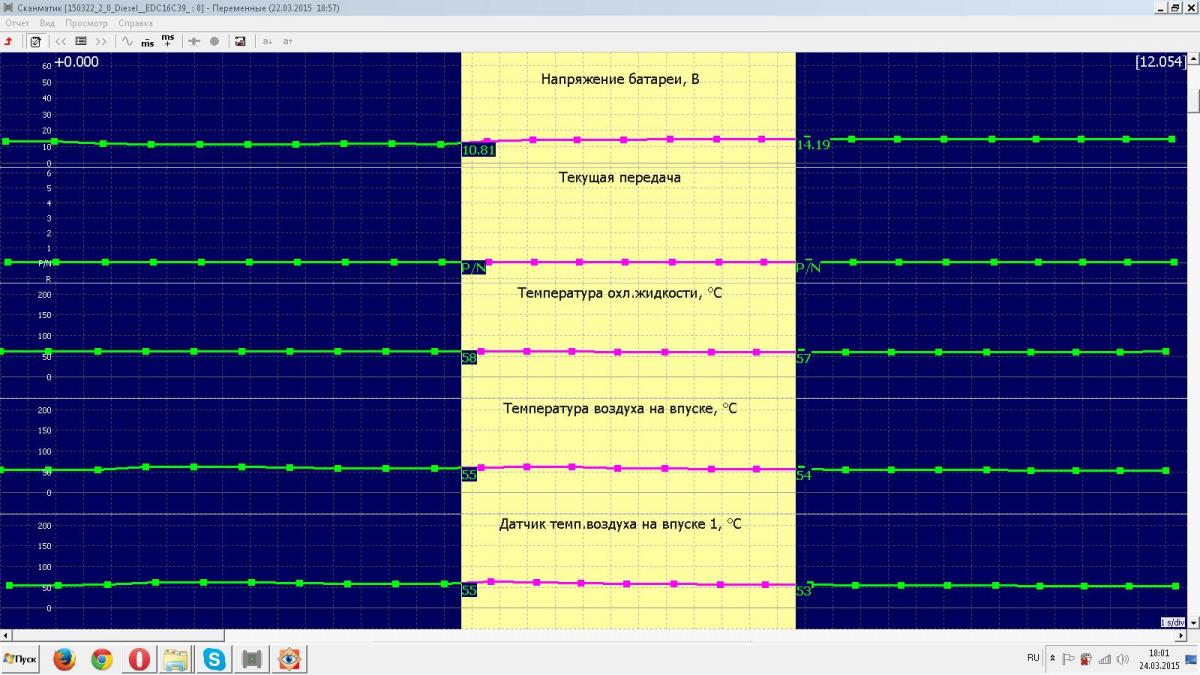1200x675 pixels.
Task: Click the Action Center flag tray icon
Action: pos(1068,659)
